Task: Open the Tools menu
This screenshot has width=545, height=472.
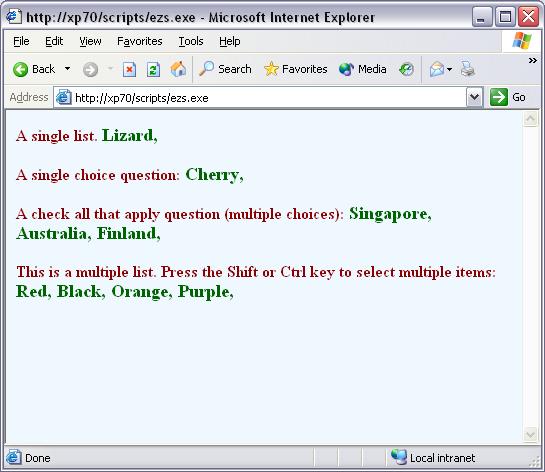Action: tap(191, 41)
